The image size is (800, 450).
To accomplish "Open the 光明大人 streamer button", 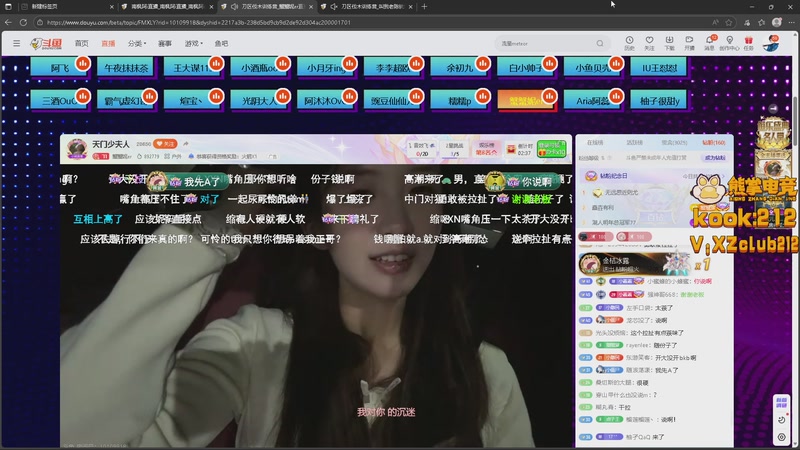I will click(x=259, y=101).
